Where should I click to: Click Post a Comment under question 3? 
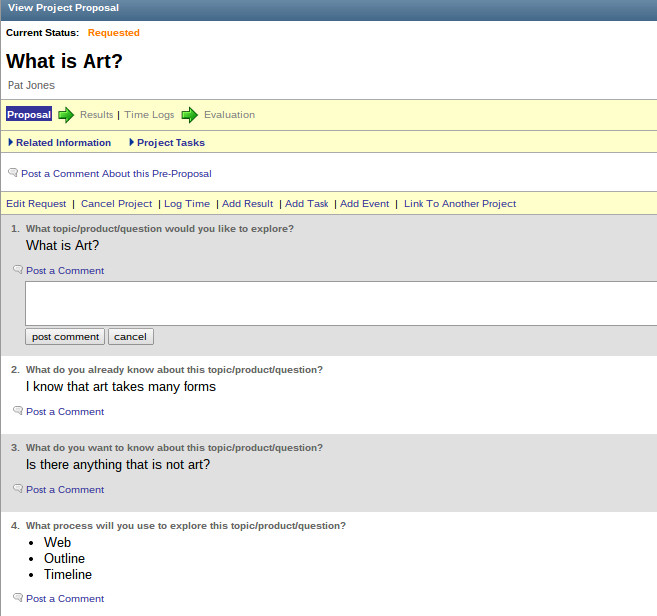click(x=65, y=490)
